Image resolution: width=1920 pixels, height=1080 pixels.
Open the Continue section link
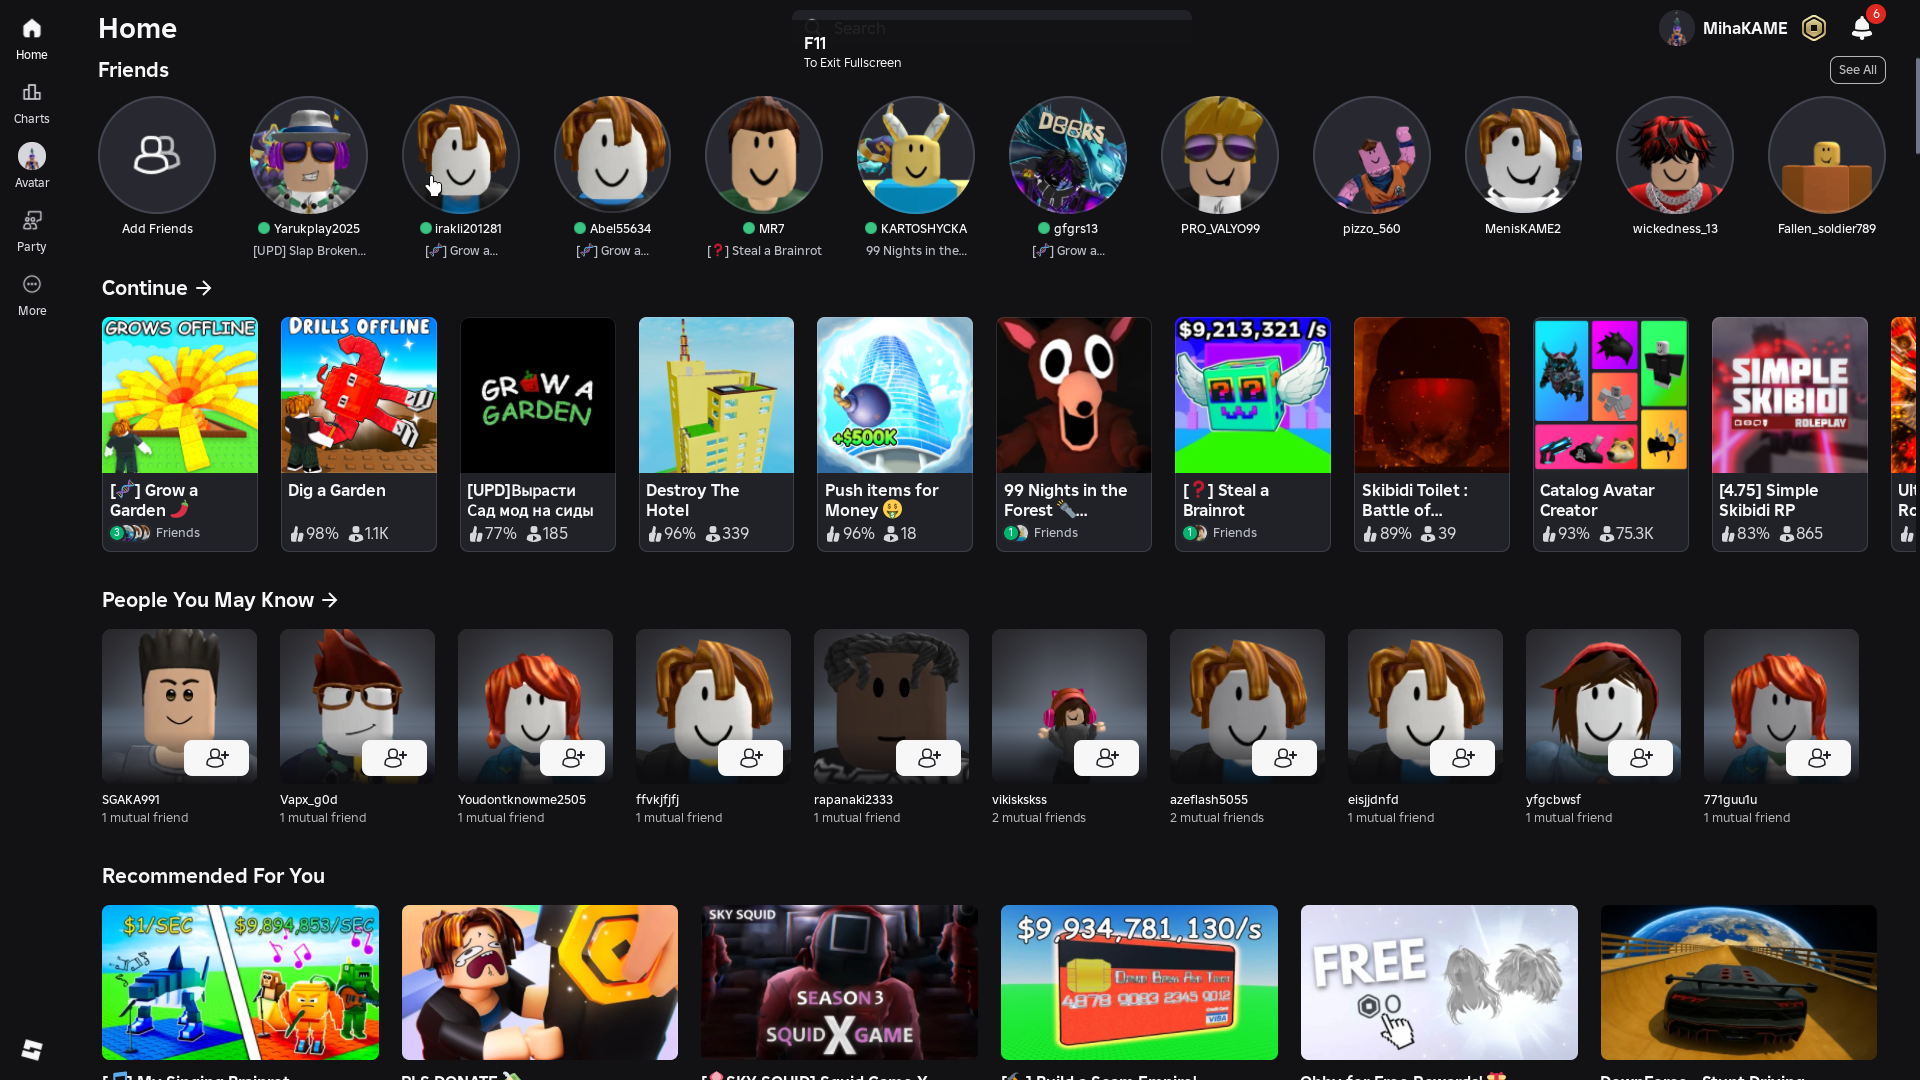coord(157,288)
